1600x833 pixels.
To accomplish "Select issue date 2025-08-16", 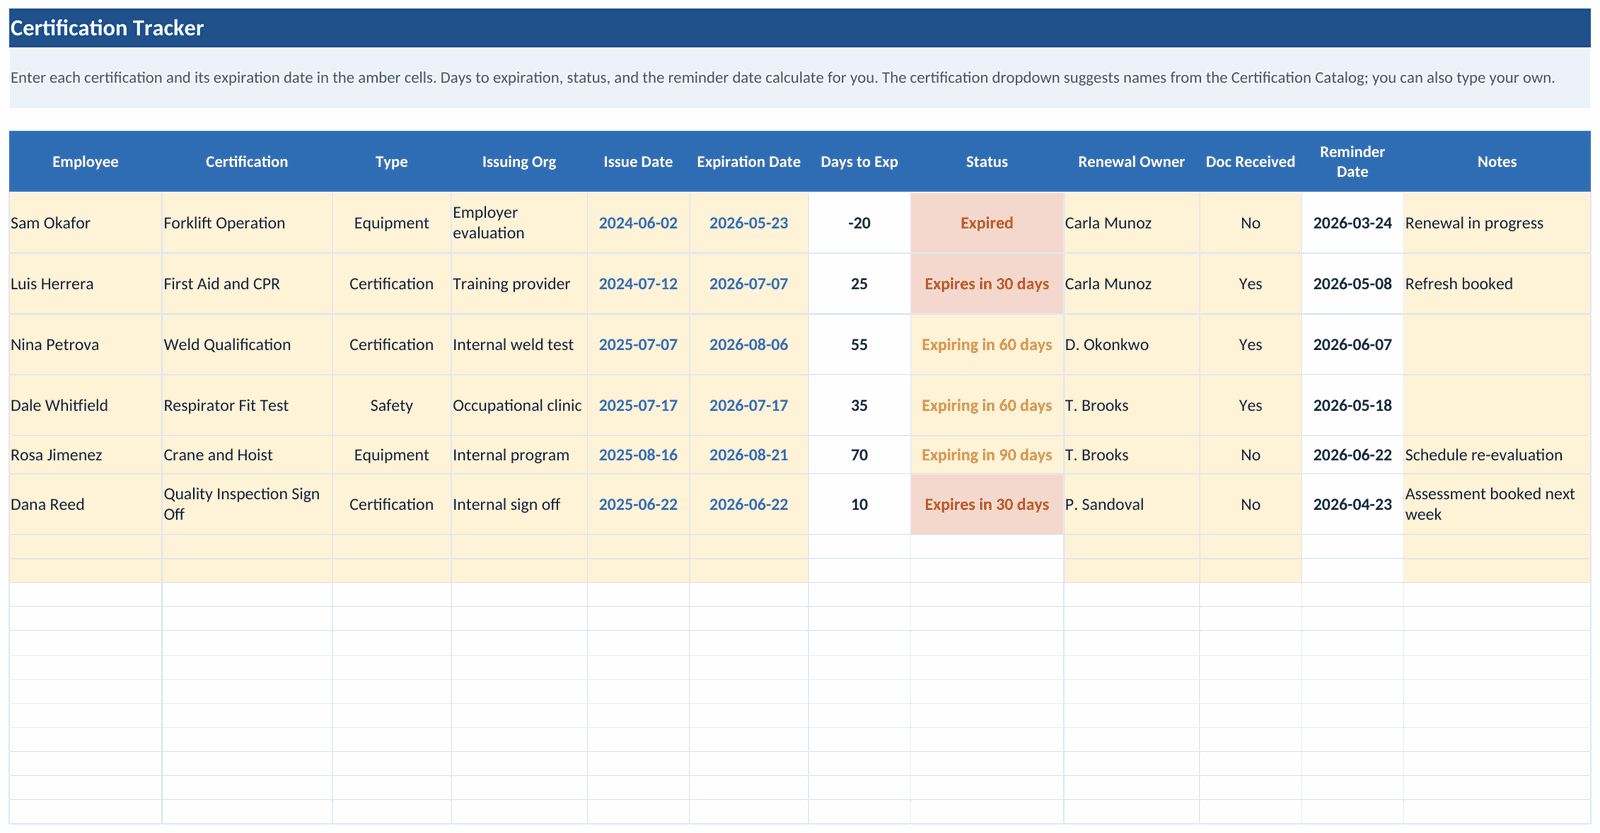I will [x=638, y=455].
